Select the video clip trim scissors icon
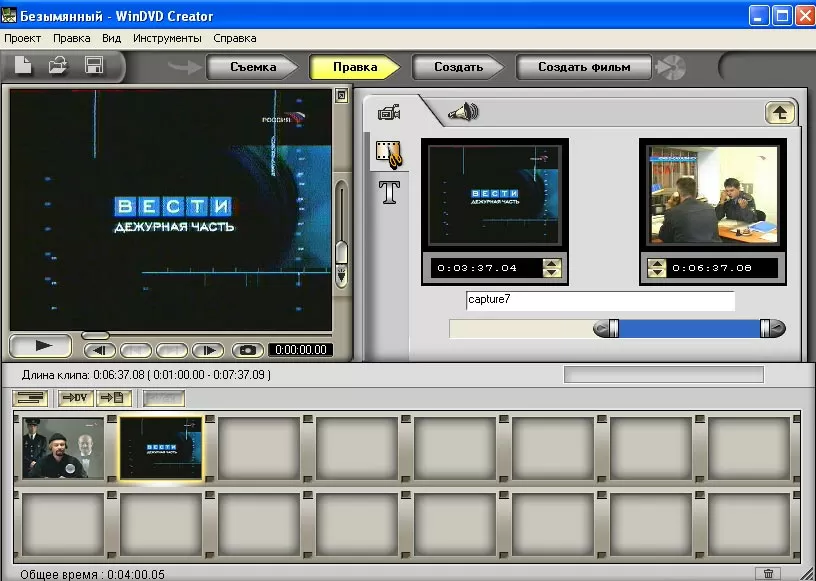The height and width of the screenshot is (581, 816). 389,153
